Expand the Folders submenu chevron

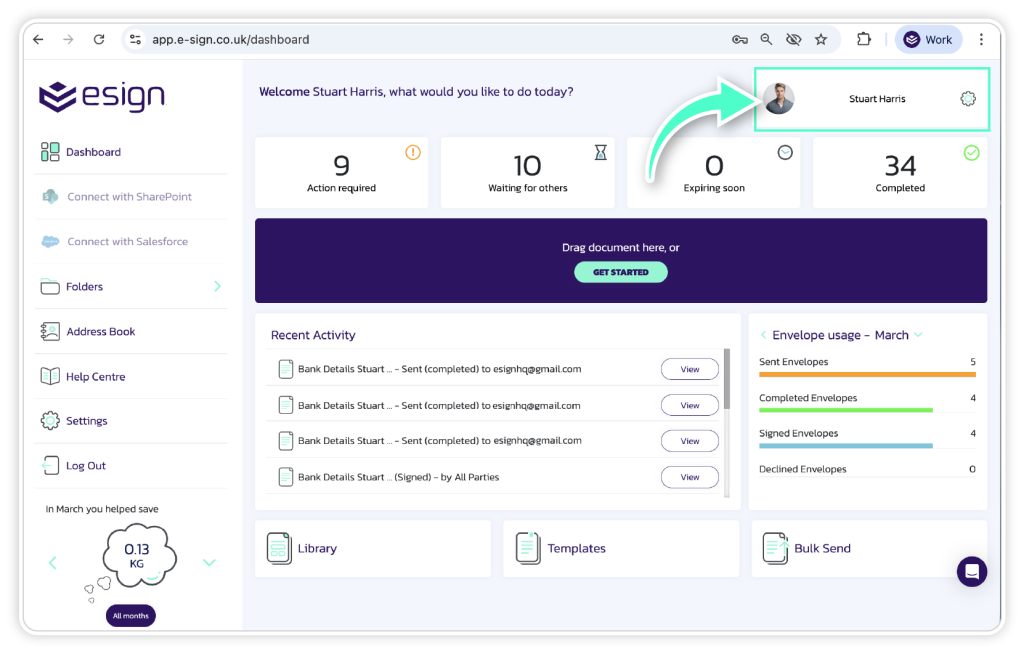pos(217,287)
